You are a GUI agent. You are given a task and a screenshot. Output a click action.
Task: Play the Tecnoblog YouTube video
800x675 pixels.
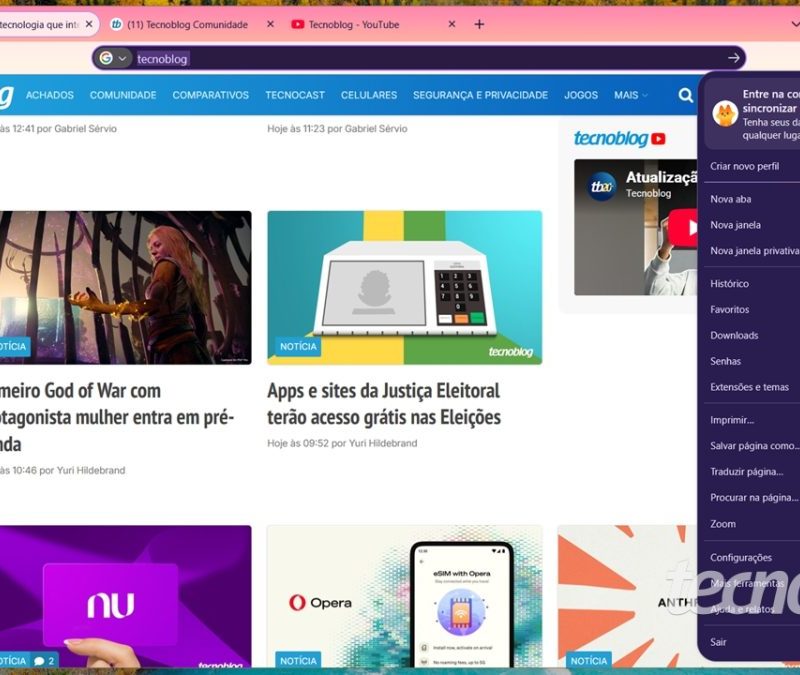pos(684,227)
